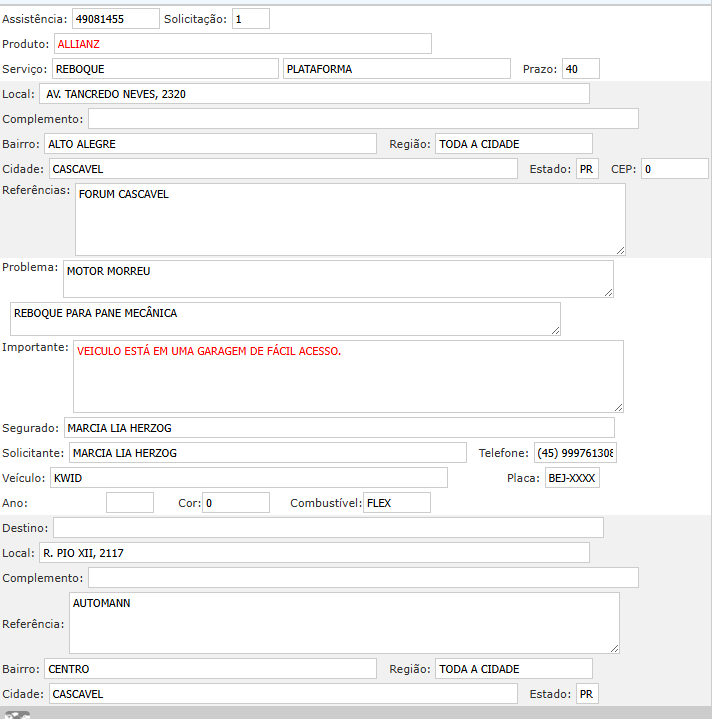
Task: Click the empty Ano field
Action: coord(129,503)
